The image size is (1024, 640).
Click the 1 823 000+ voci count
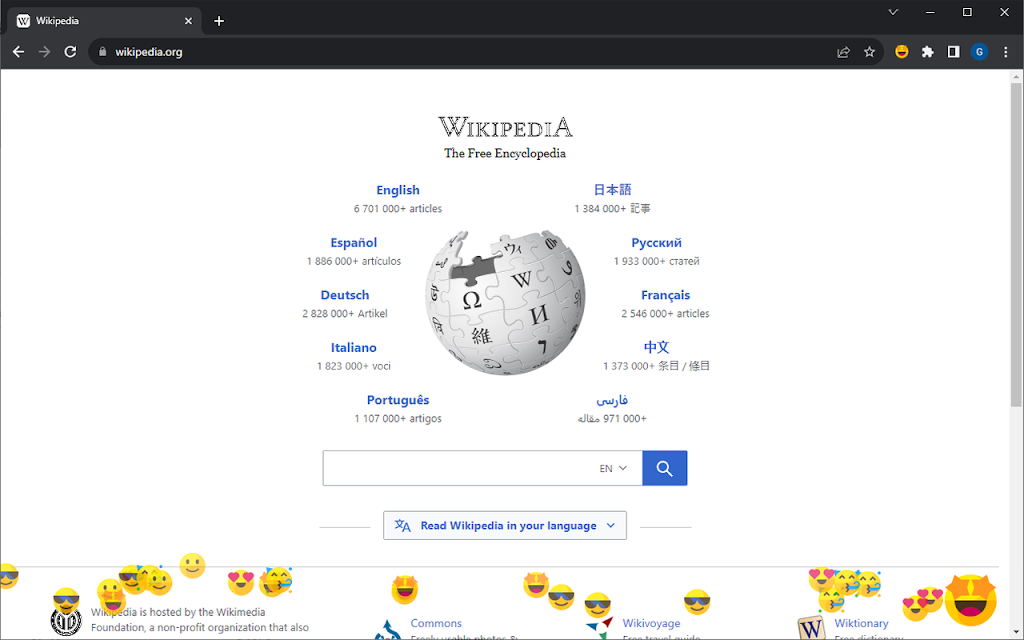click(353, 366)
